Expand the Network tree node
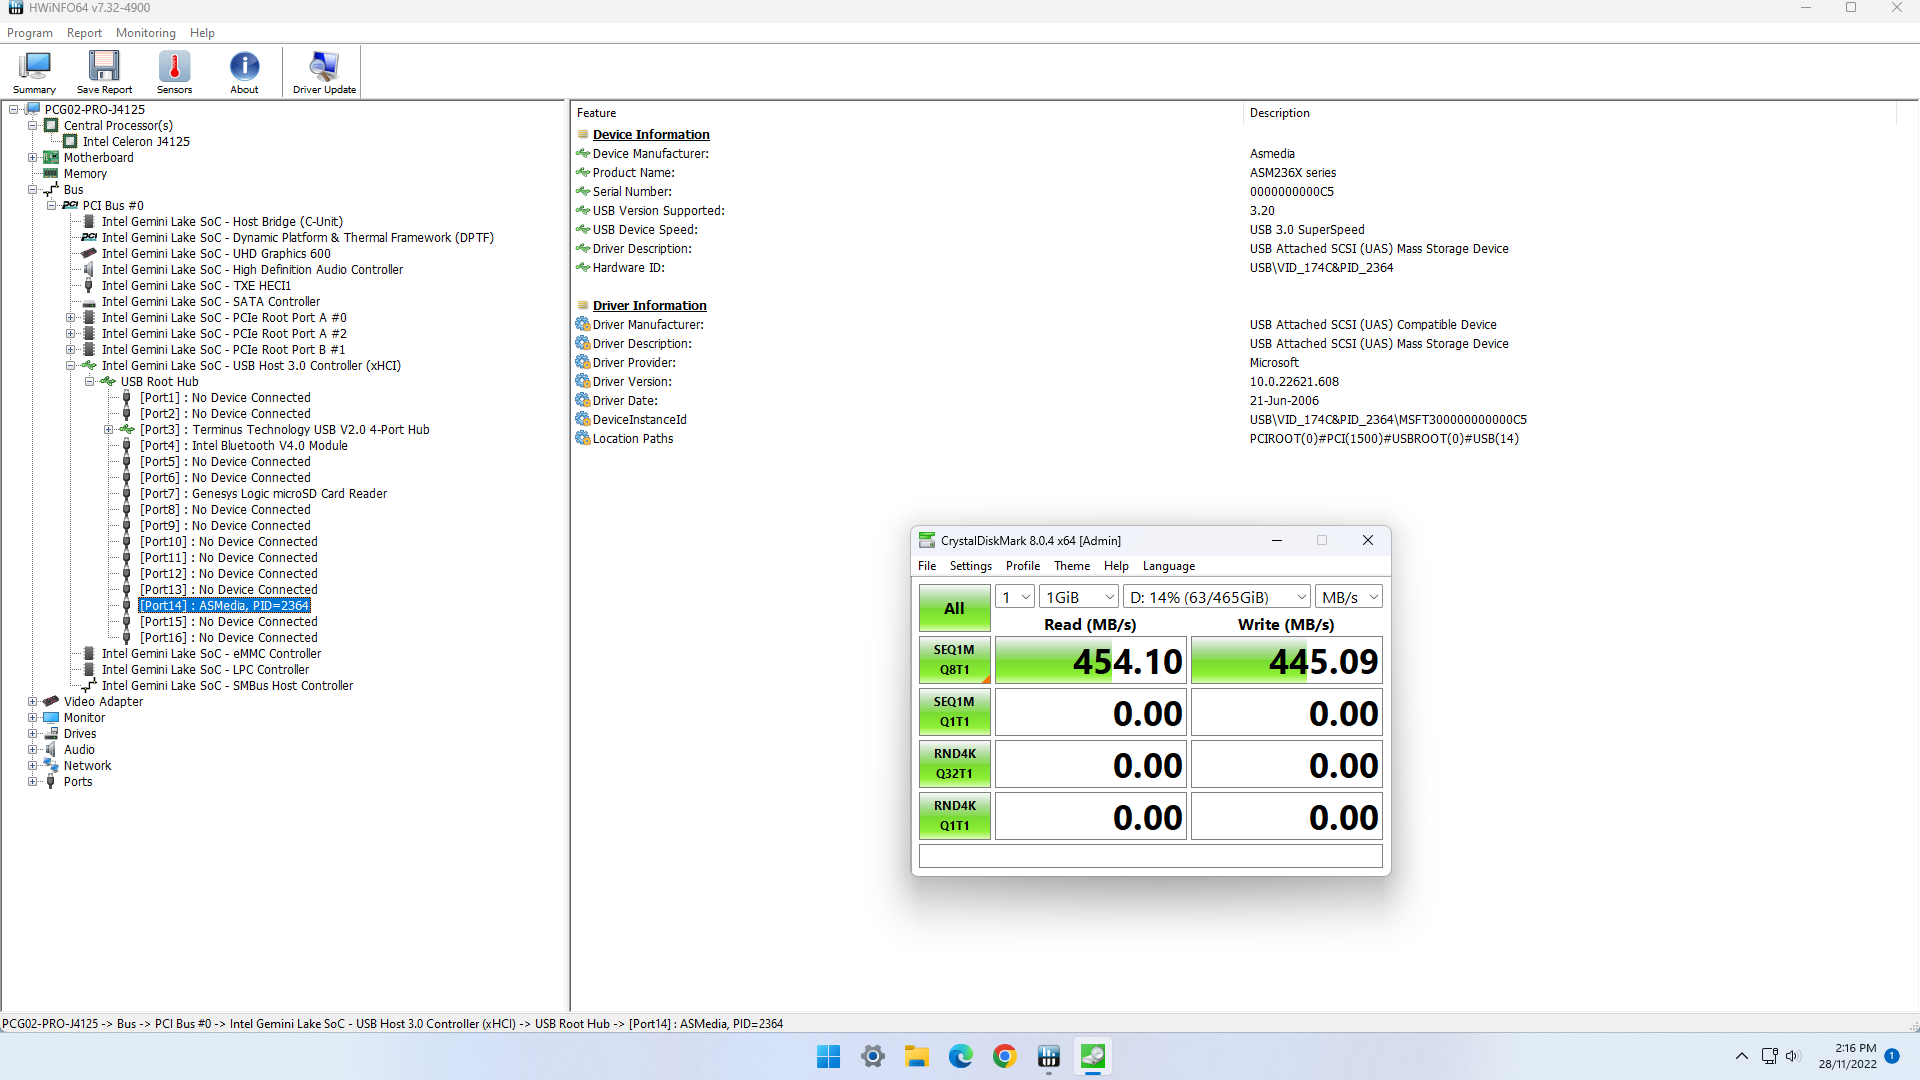This screenshot has height=1080, width=1920. (32, 766)
